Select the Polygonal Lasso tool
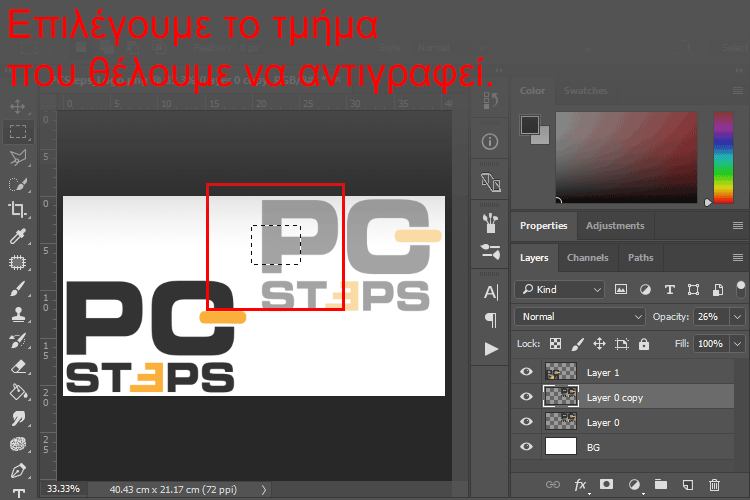750x500 pixels. click(18, 157)
